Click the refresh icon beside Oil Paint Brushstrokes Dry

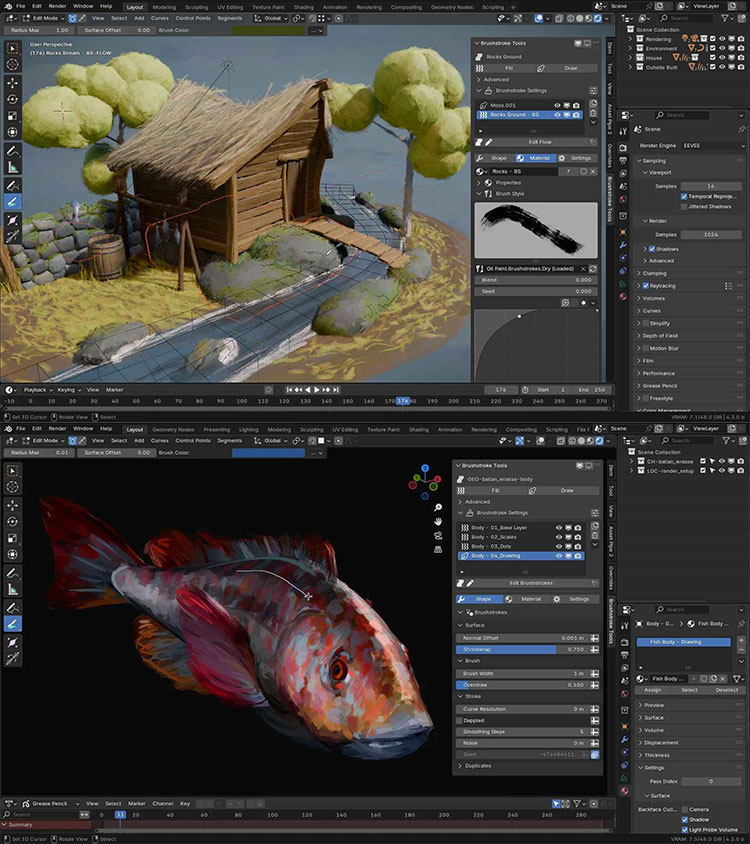(x=593, y=269)
